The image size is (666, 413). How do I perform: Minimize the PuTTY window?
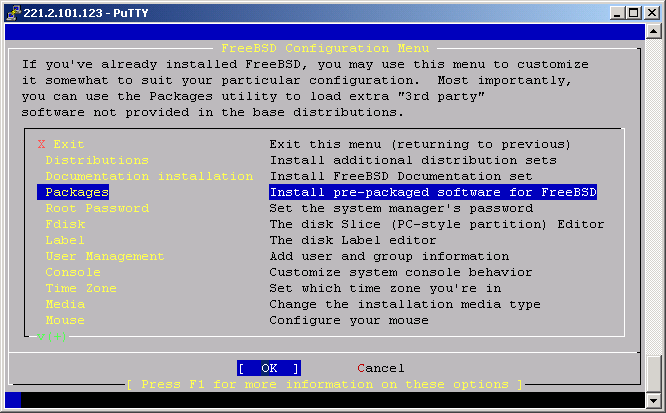click(617, 13)
